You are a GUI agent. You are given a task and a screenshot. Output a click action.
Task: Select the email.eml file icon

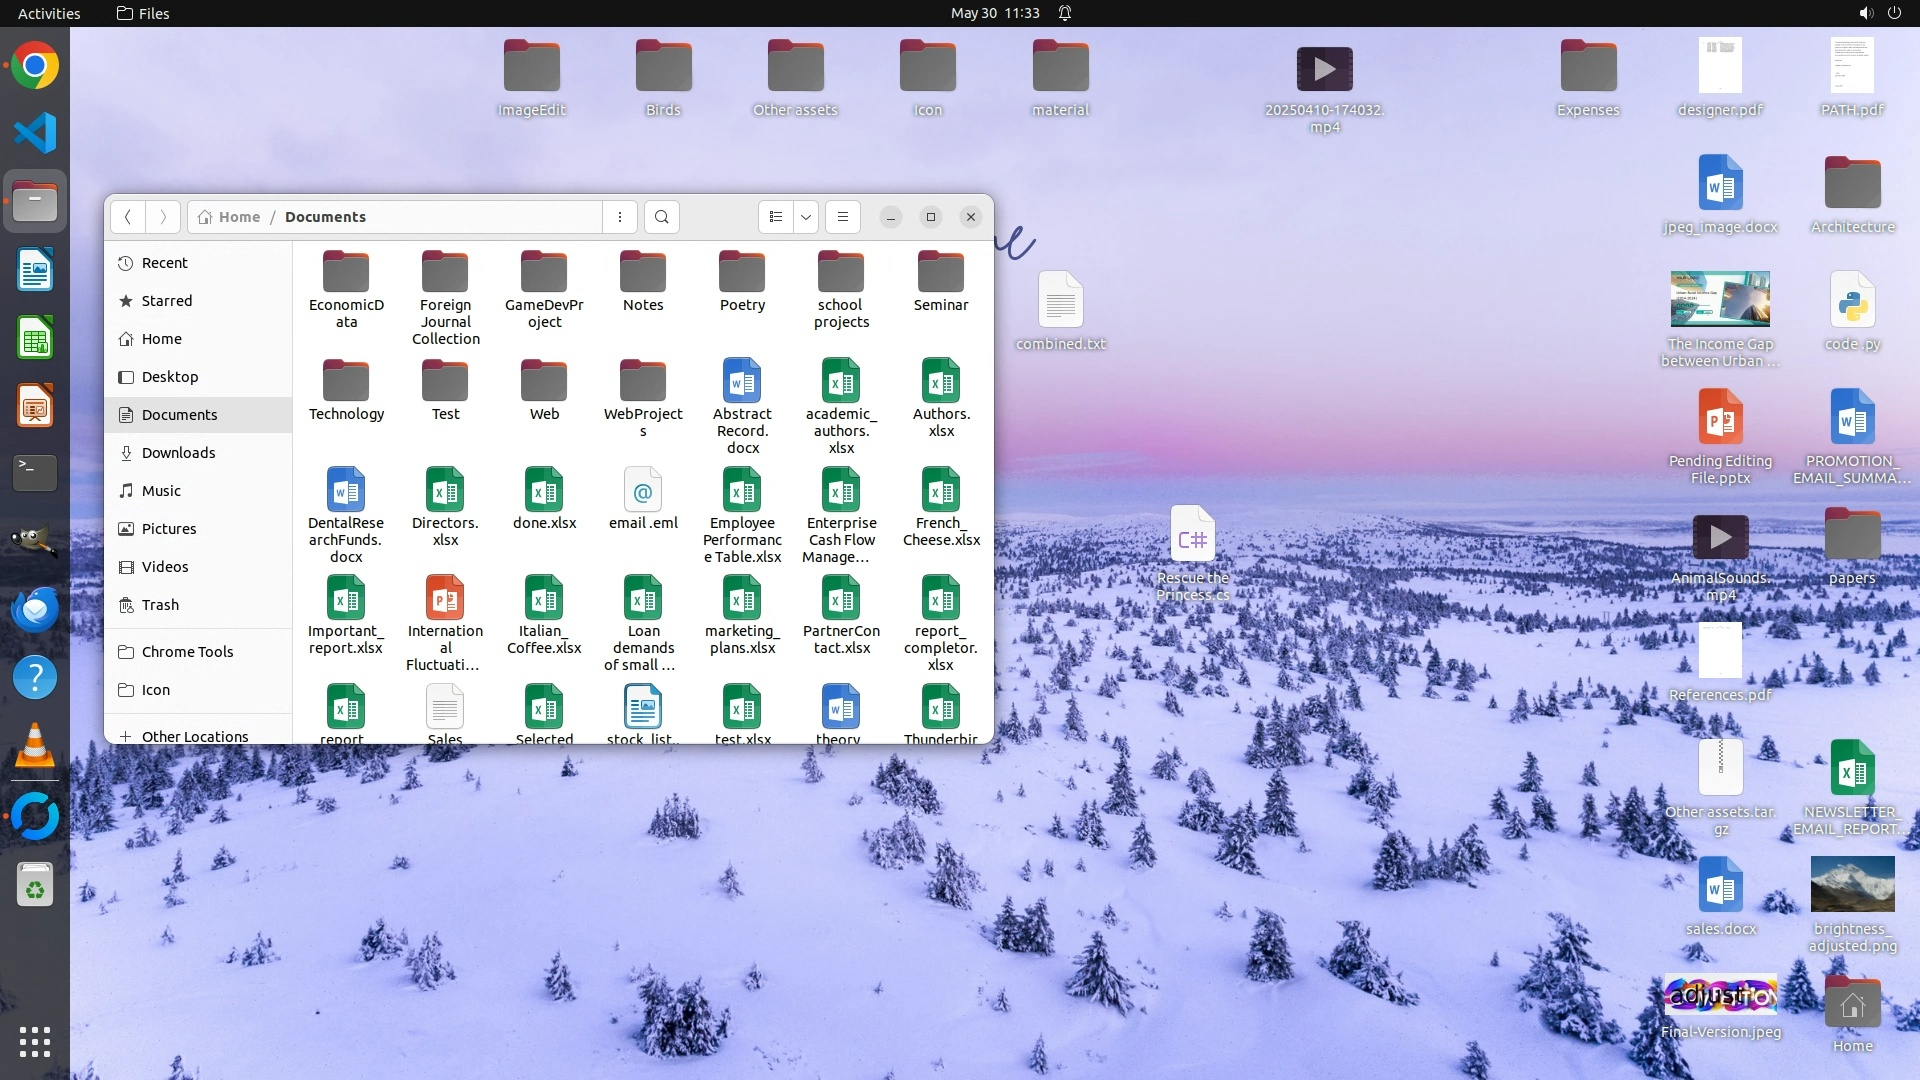coord(643,491)
